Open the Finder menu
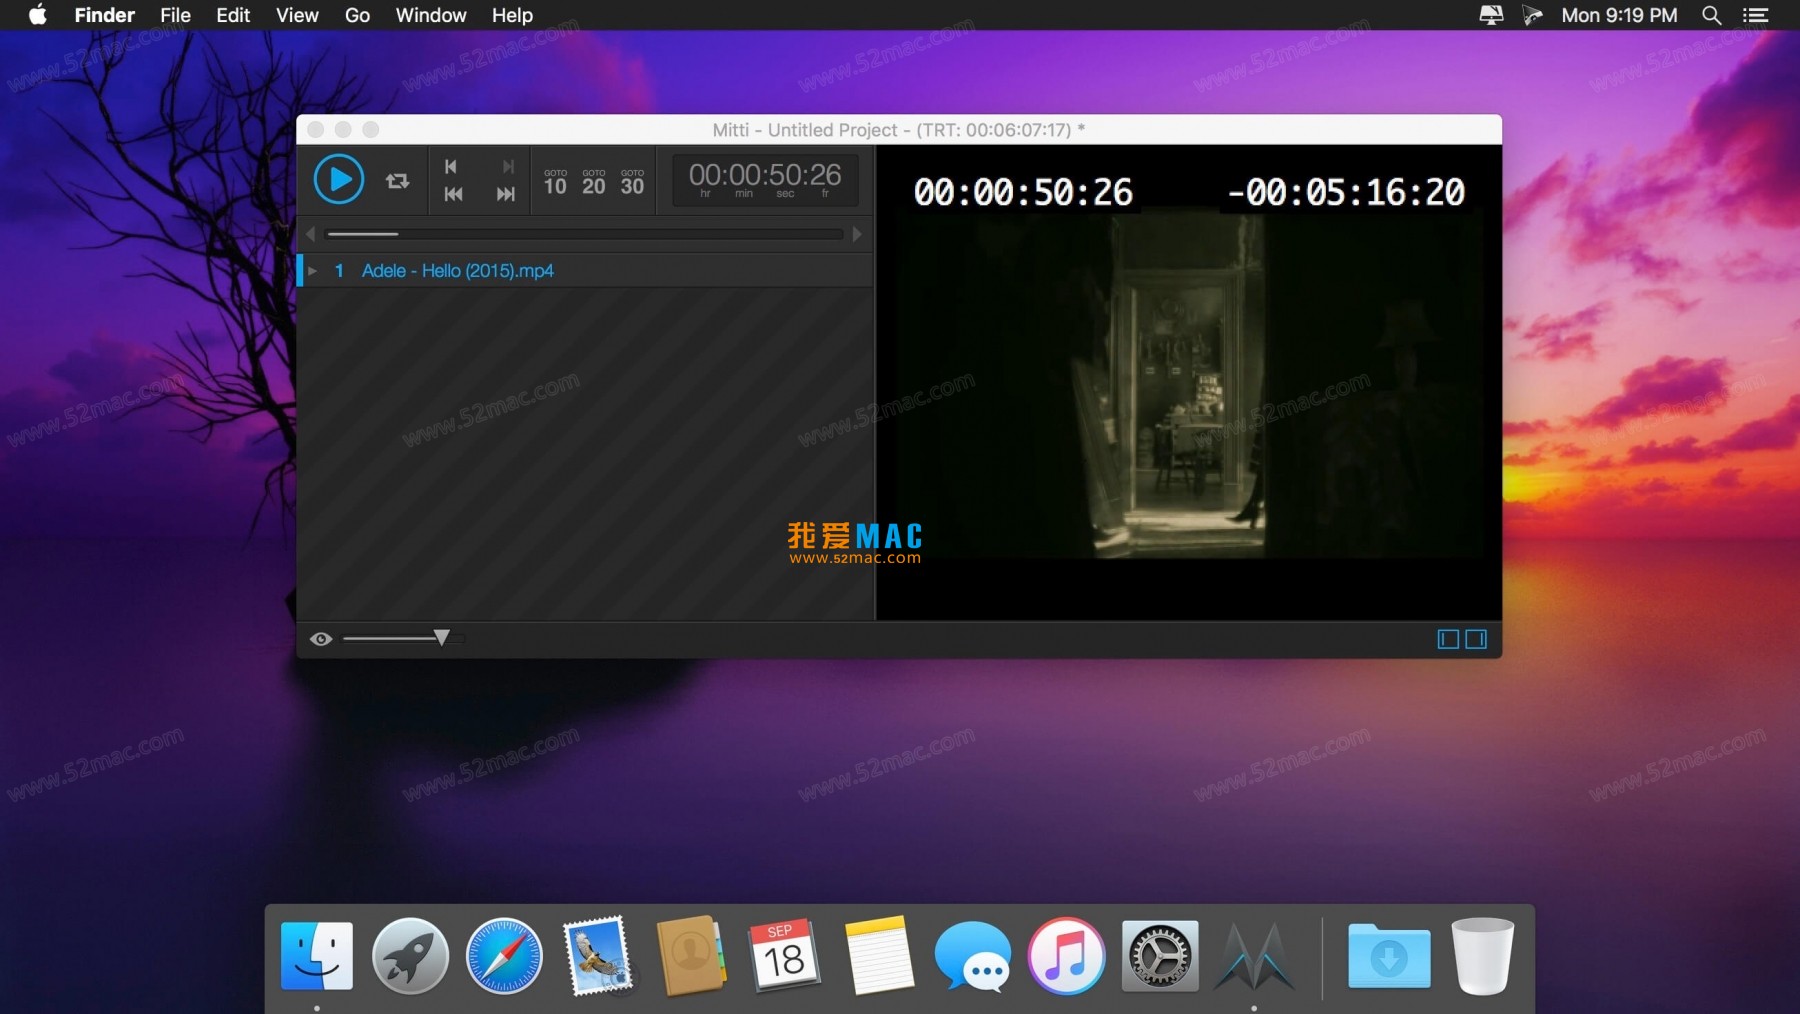This screenshot has height=1014, width=1800. click(x=104, y=15)
